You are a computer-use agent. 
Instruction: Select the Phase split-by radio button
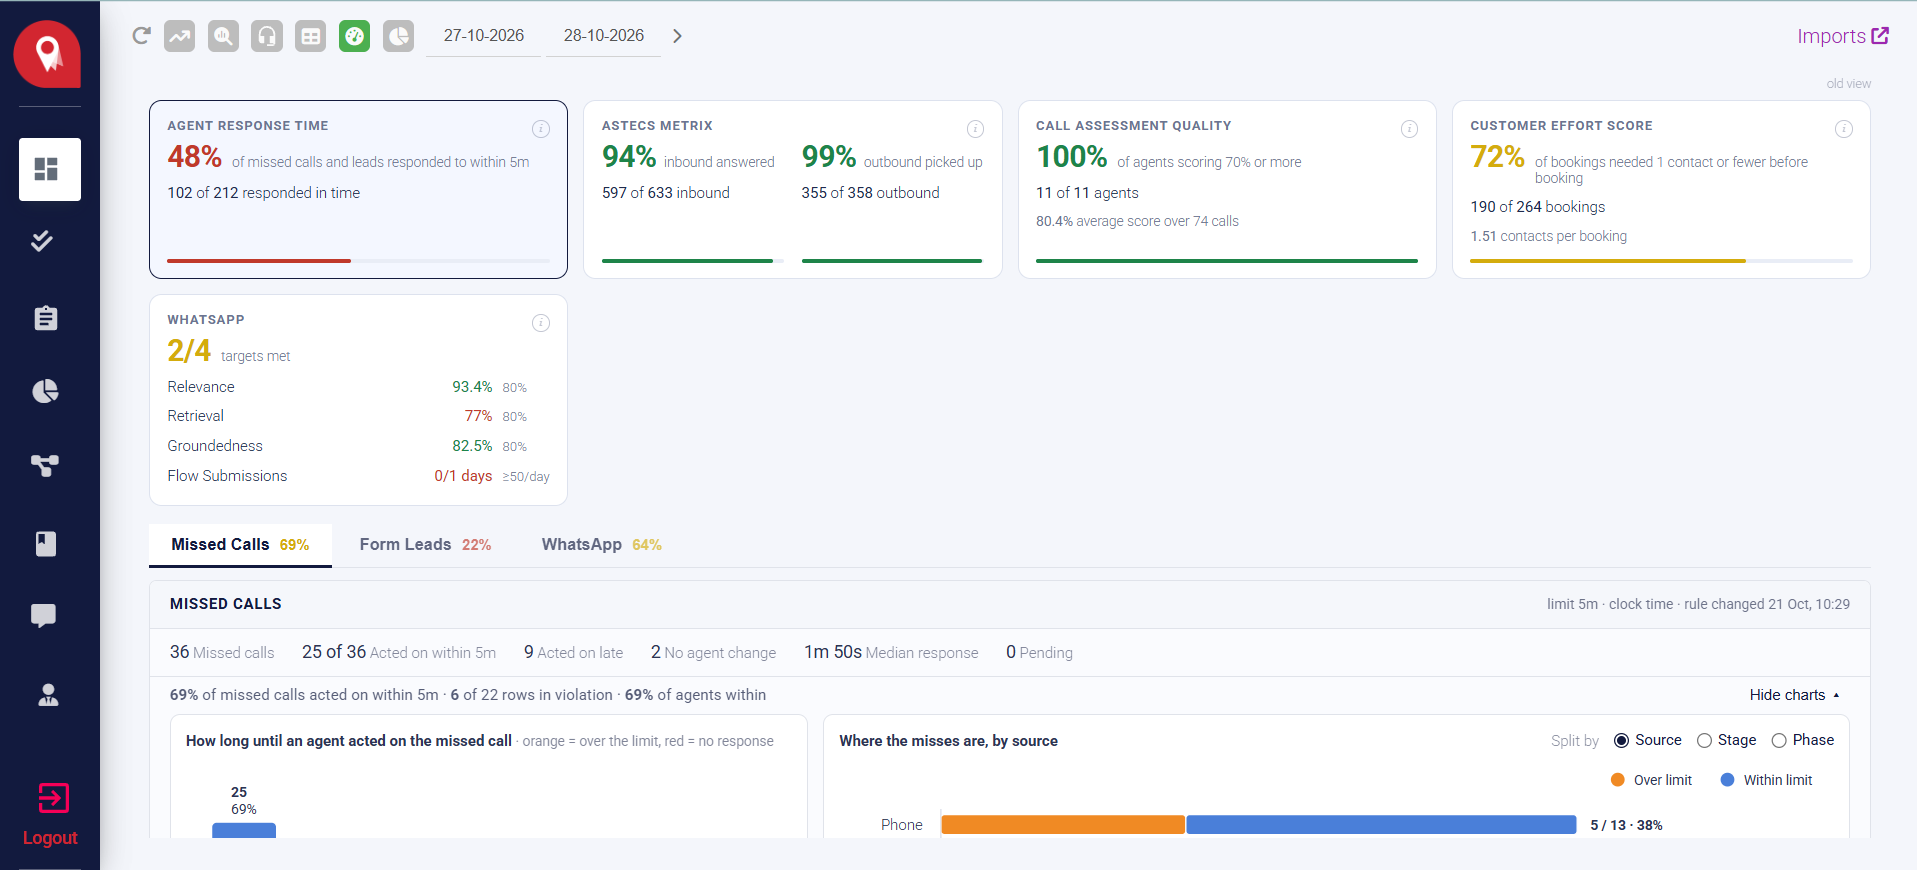pyautogui.click(x=1779, y=741)
